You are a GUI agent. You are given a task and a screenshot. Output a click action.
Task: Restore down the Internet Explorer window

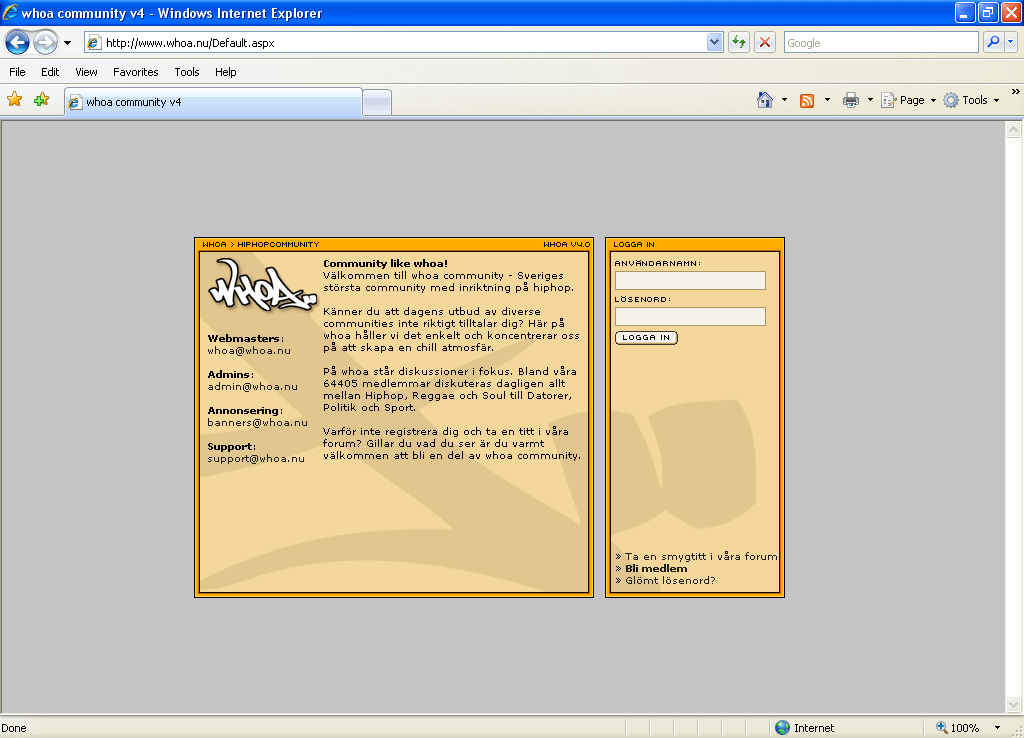(988, 13)
